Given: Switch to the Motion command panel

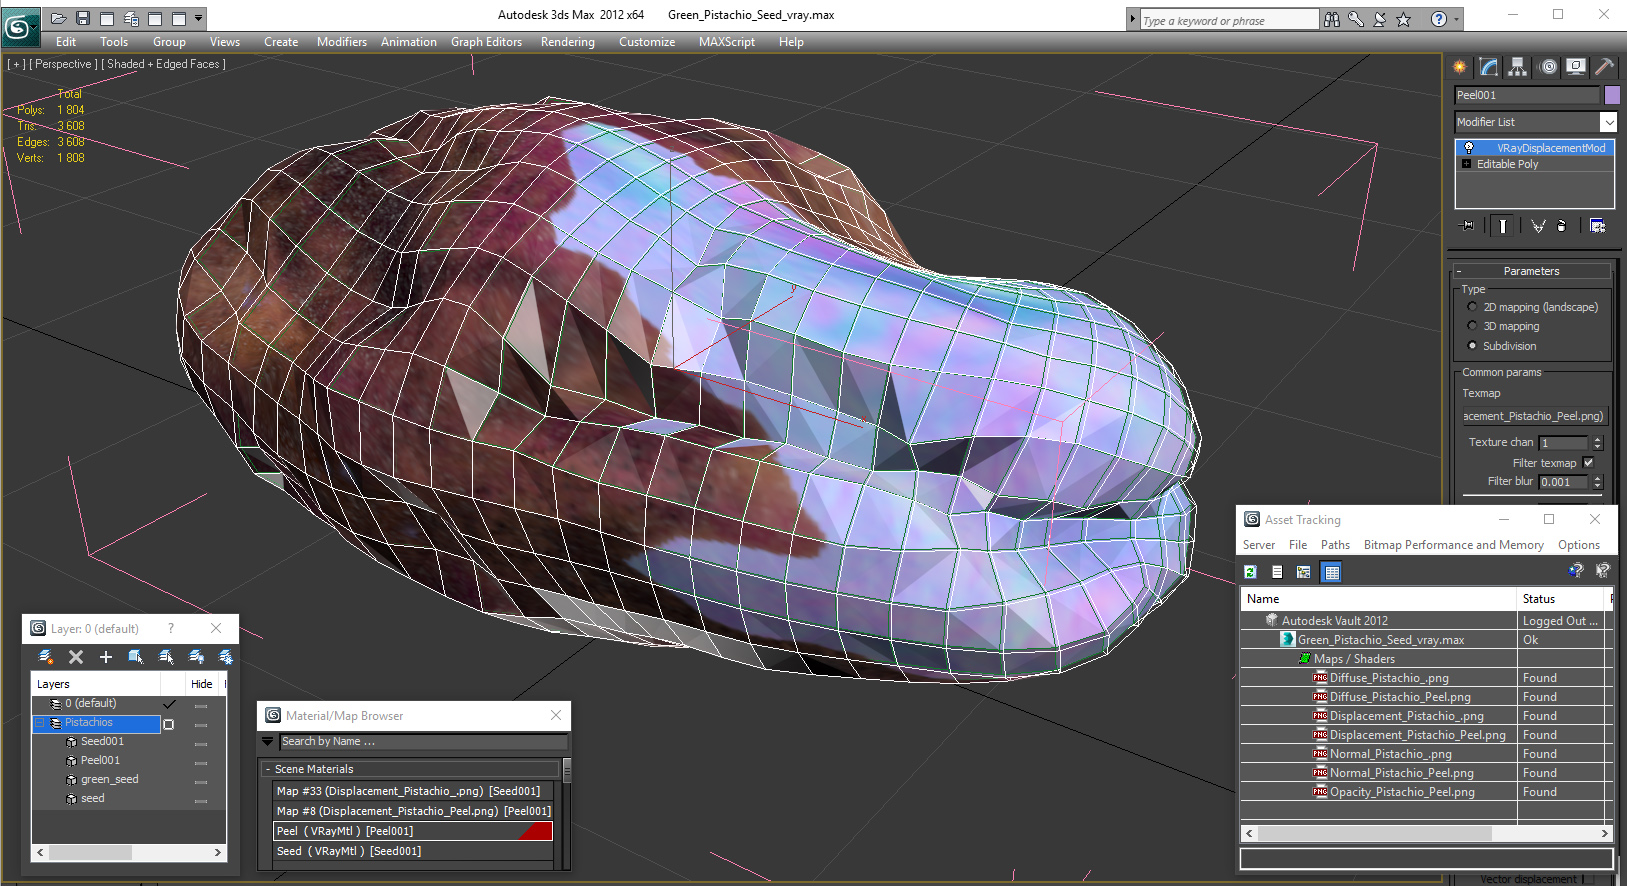Looking at the screenshot, I should pyautogui.click(x=1548, y=67).
